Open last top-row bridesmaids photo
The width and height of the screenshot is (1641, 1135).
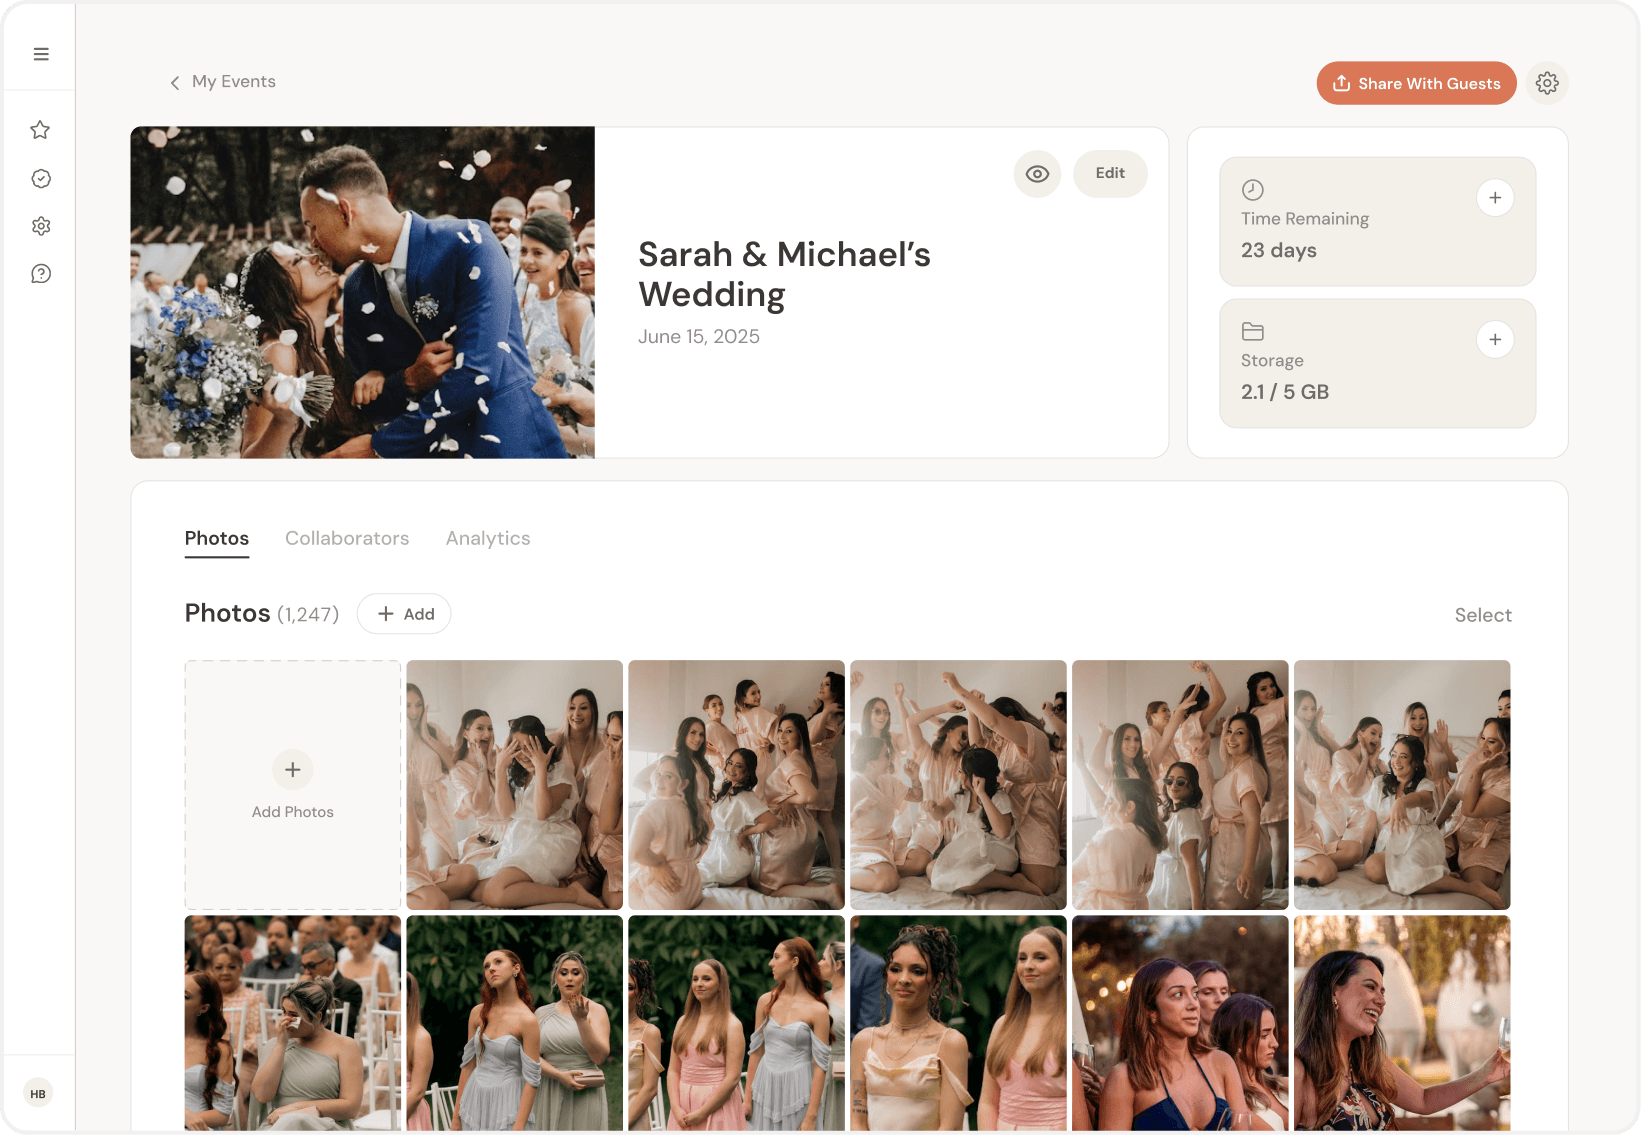tap(1402, 785)
